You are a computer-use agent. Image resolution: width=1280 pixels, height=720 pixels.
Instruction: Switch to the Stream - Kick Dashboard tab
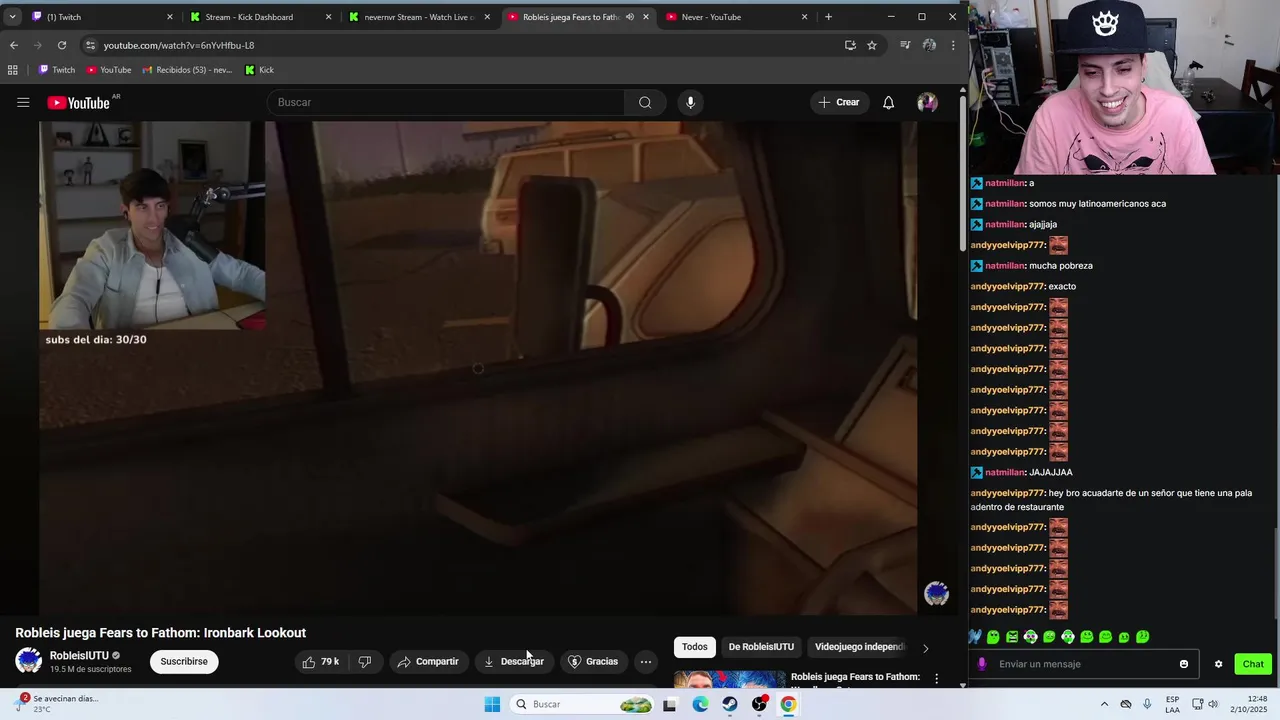[x=260, y=17]
